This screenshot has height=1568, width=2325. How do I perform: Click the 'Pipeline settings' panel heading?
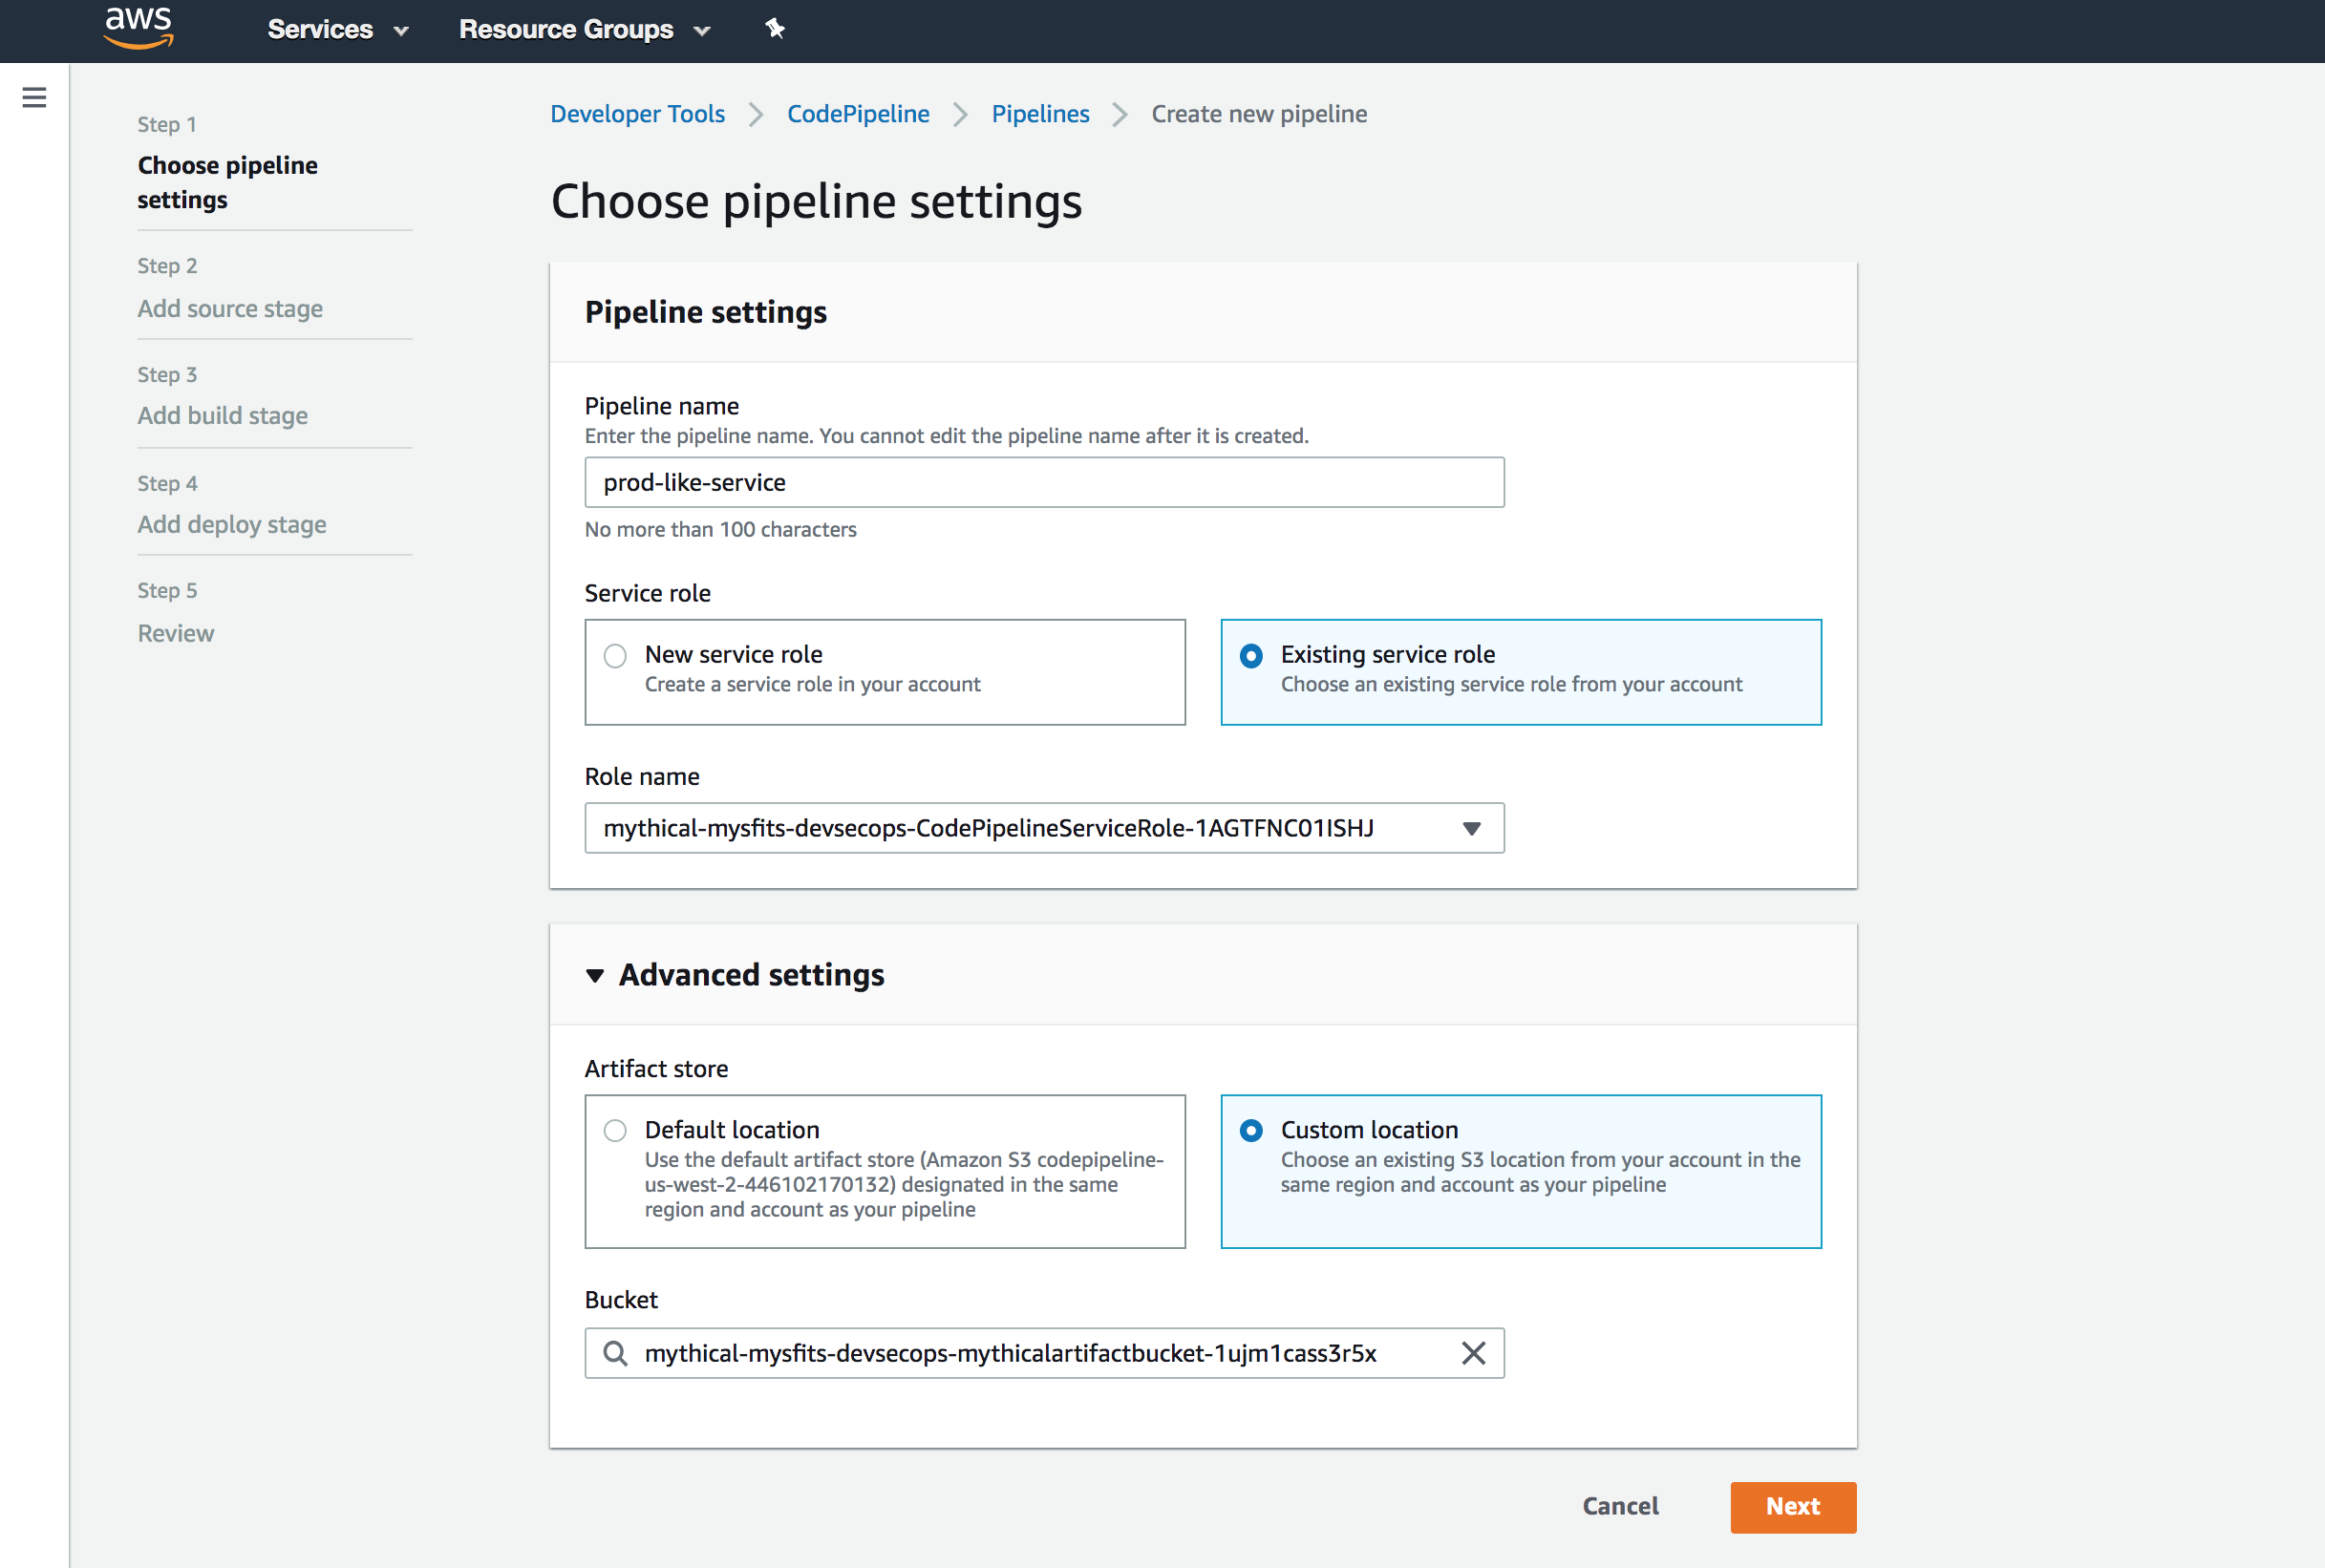tap(706, 312)
